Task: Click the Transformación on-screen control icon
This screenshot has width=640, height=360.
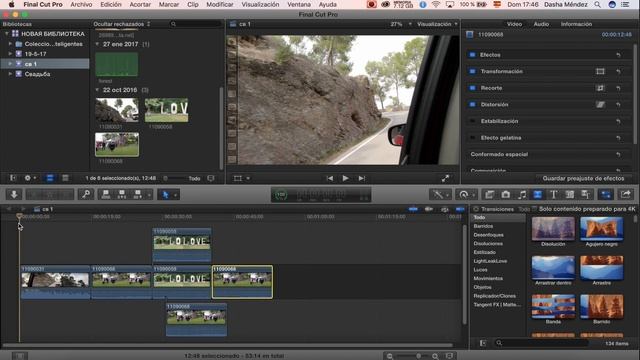Action: click(600, 71)
